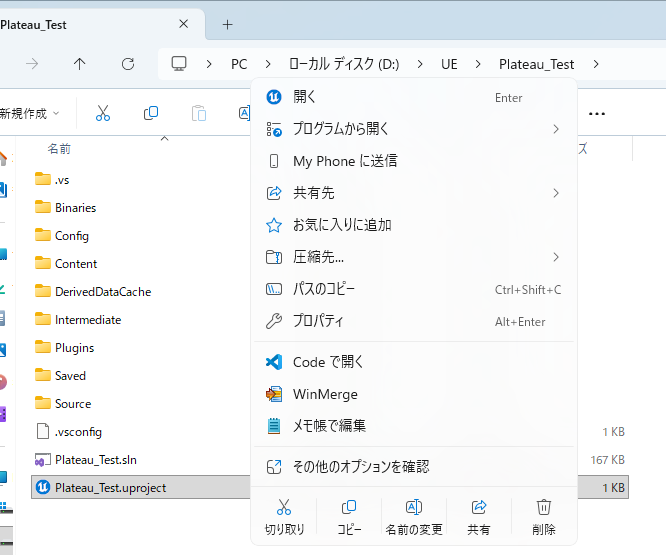The height and width of the screenshot is (555, 666).
Task: Click the toolbar scissors cut icon
Action: (103, 113)
